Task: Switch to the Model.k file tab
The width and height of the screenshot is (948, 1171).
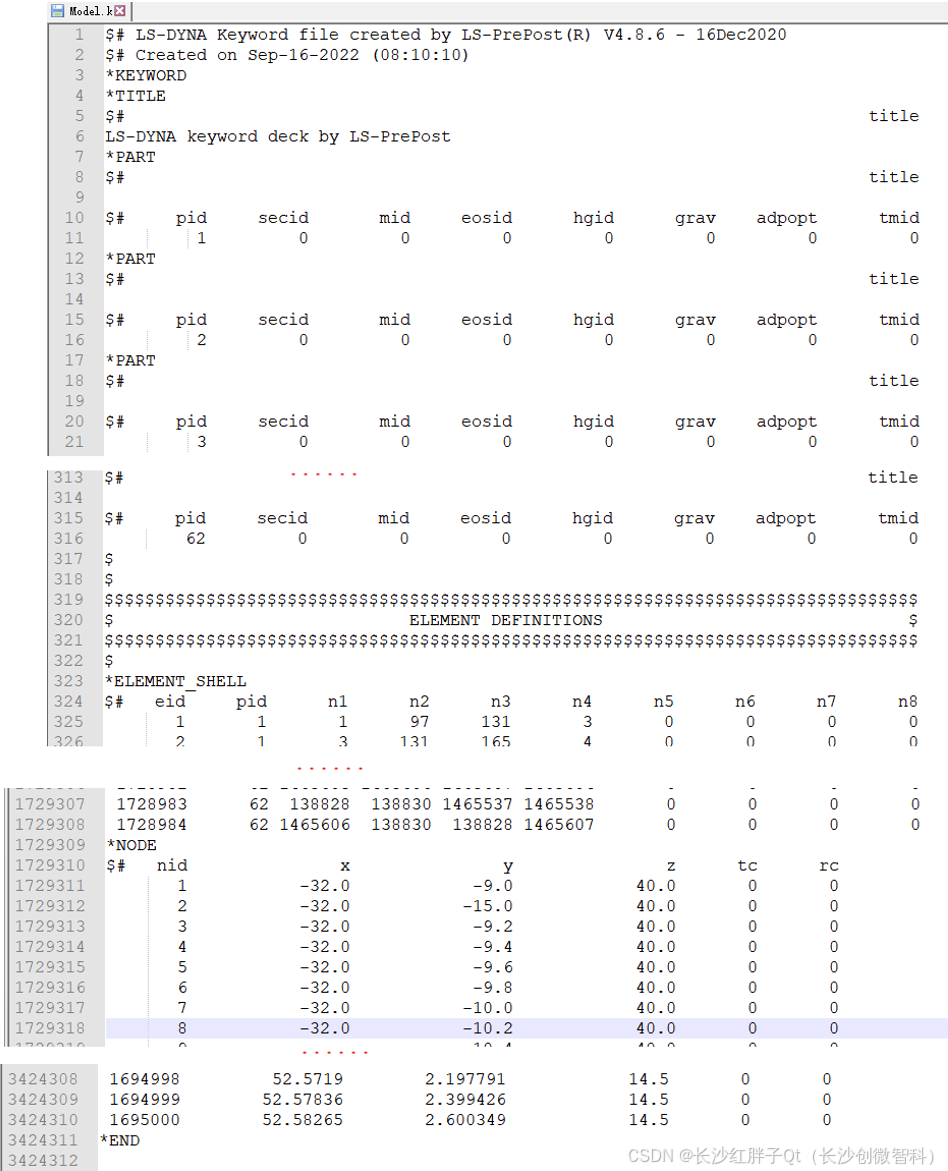Action: tap(90, 11)
